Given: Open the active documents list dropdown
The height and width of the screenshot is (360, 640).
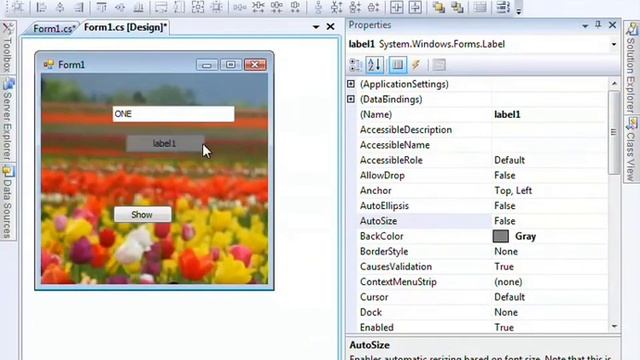Looking at the screenshot, I should tap(316, 27).
